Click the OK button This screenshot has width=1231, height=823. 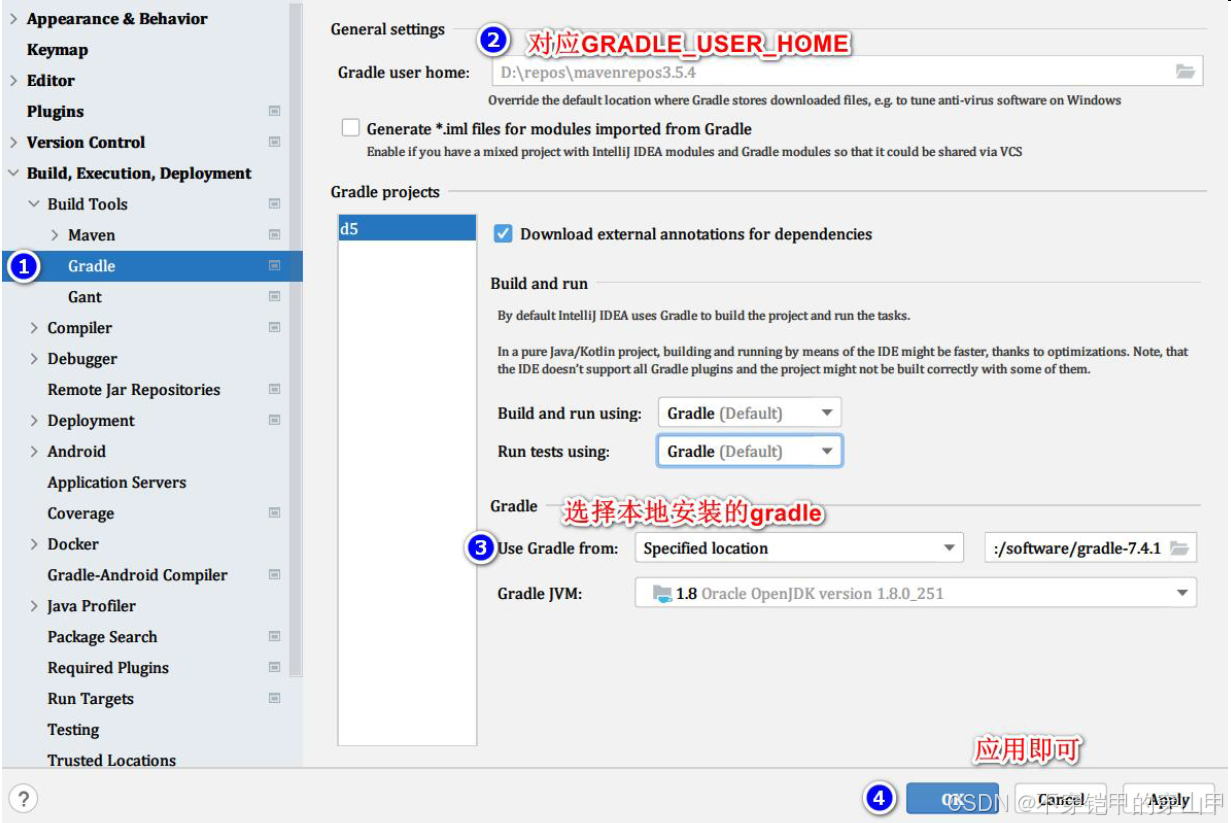tap(952, 799)
